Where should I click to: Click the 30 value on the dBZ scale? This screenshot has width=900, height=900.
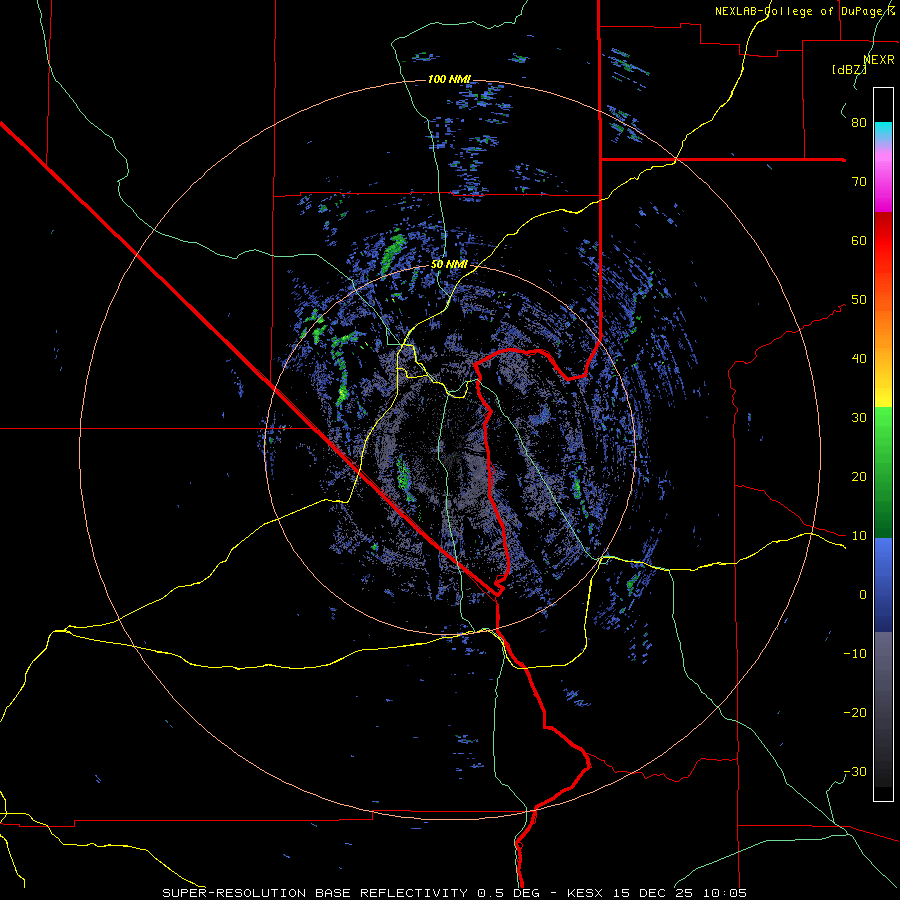(x=859, y=418)
